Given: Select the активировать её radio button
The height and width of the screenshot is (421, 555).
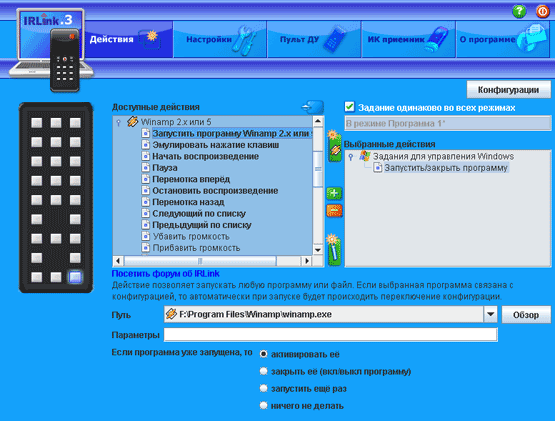Looking at the screenshot, I should (263, 354).
